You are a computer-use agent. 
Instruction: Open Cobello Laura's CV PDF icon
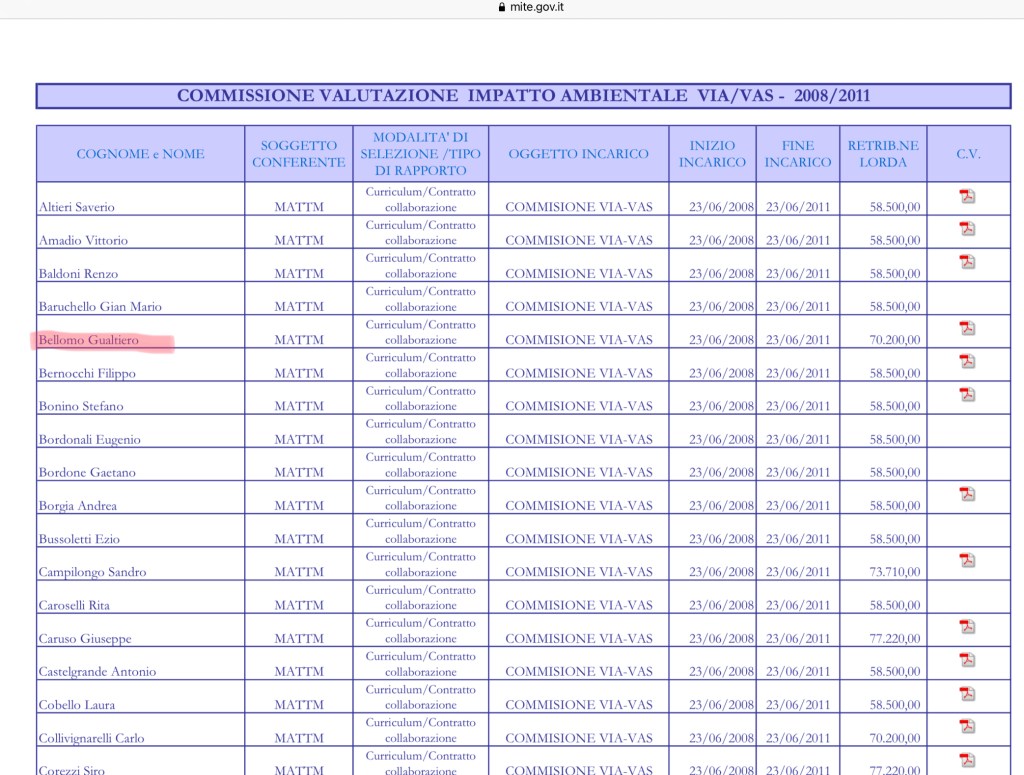[967, 693]
